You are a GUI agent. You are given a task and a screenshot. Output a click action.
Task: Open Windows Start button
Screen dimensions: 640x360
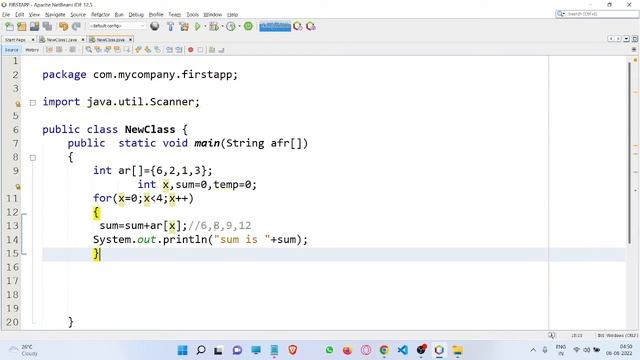(182, 350)
